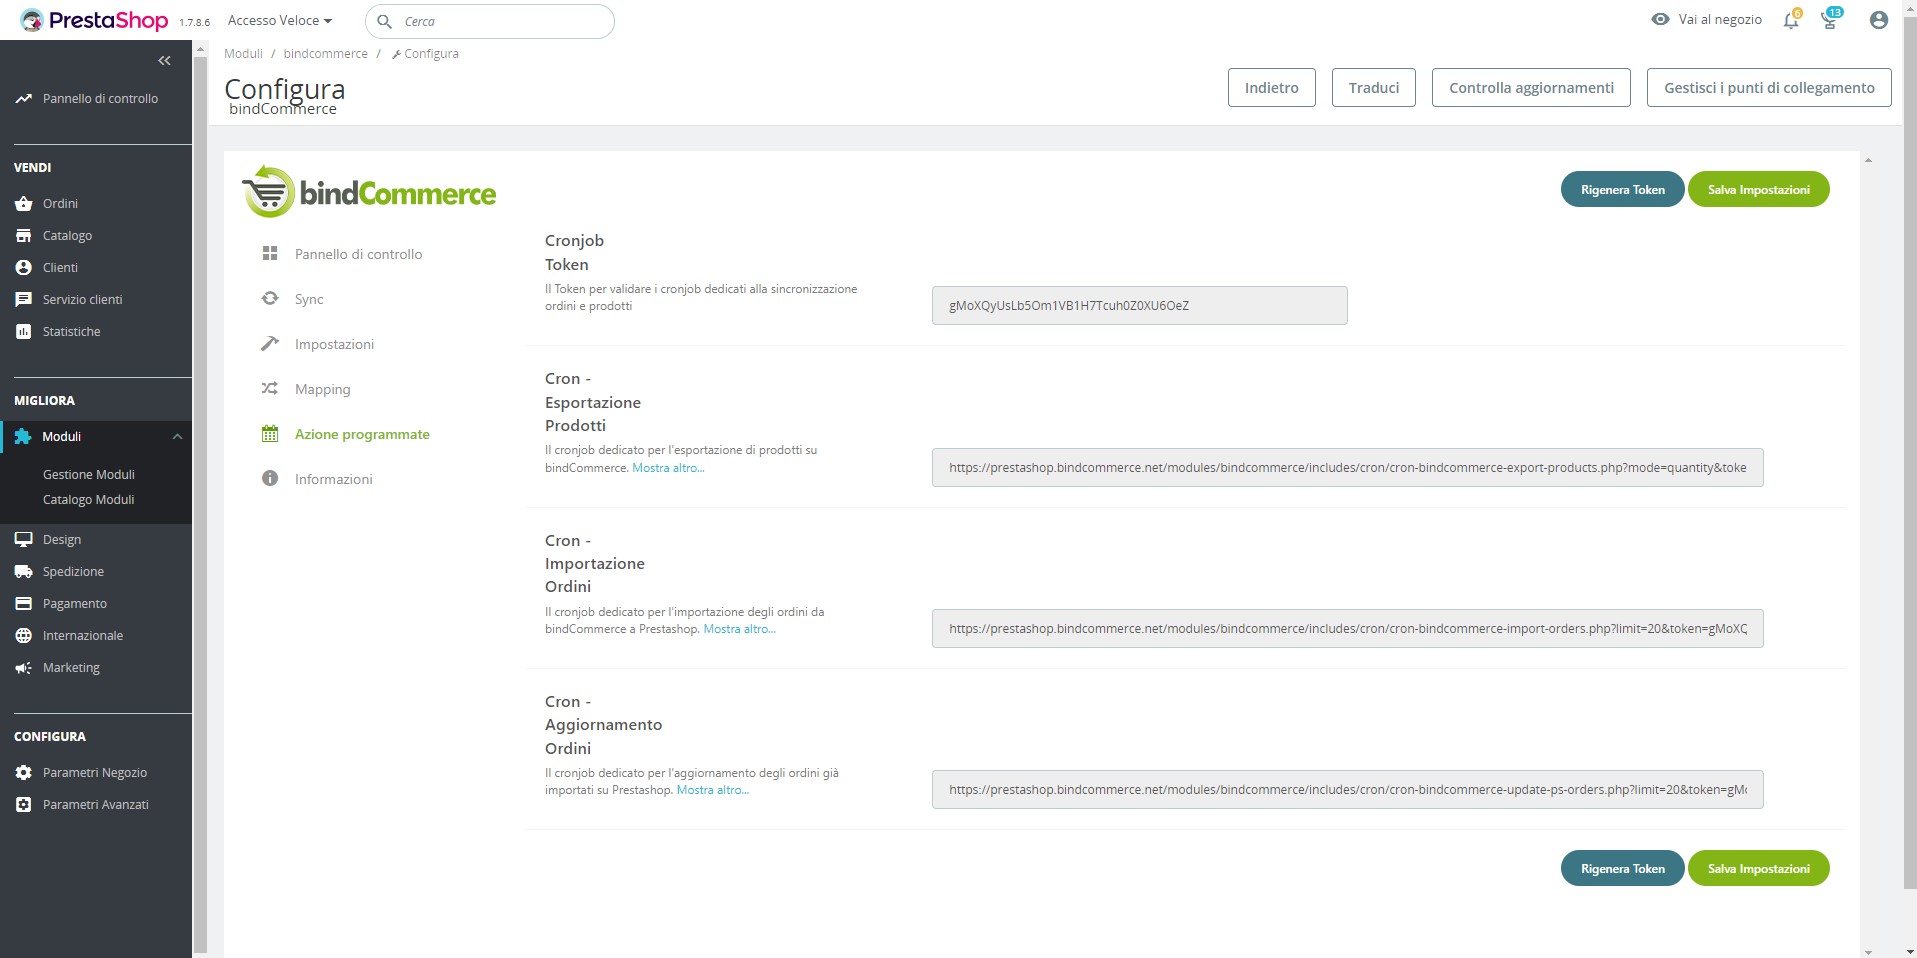Click the Ordini basket icon in sidebar
The height and width of the screenshot is (958, 1917).
pyautogui.click(x=24, y=204)
